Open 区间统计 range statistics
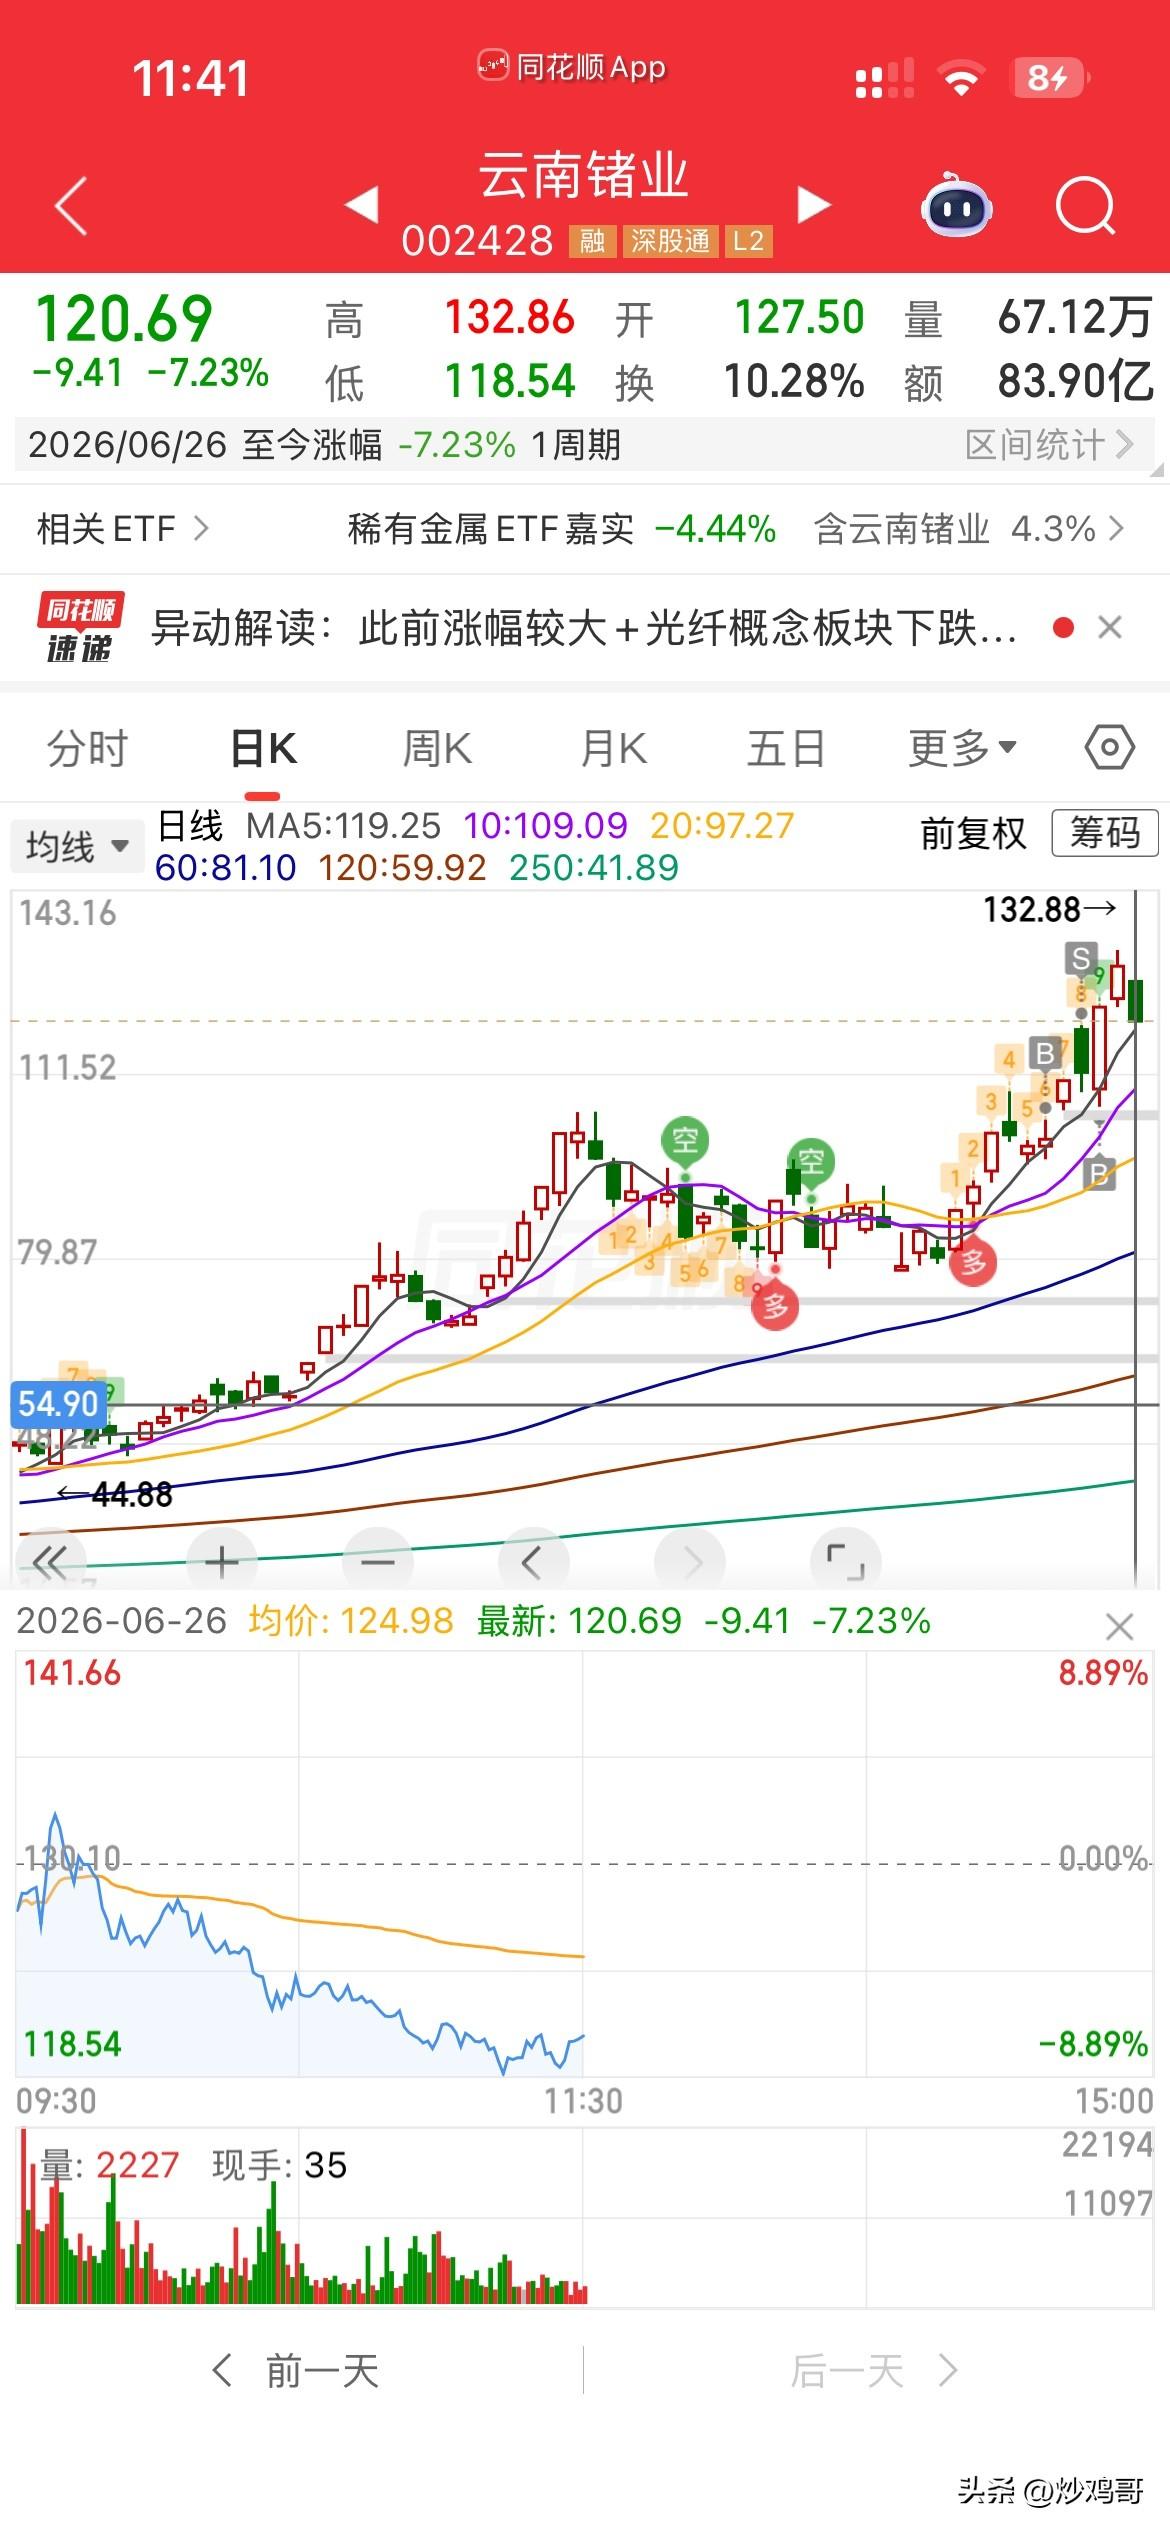 1049,444
